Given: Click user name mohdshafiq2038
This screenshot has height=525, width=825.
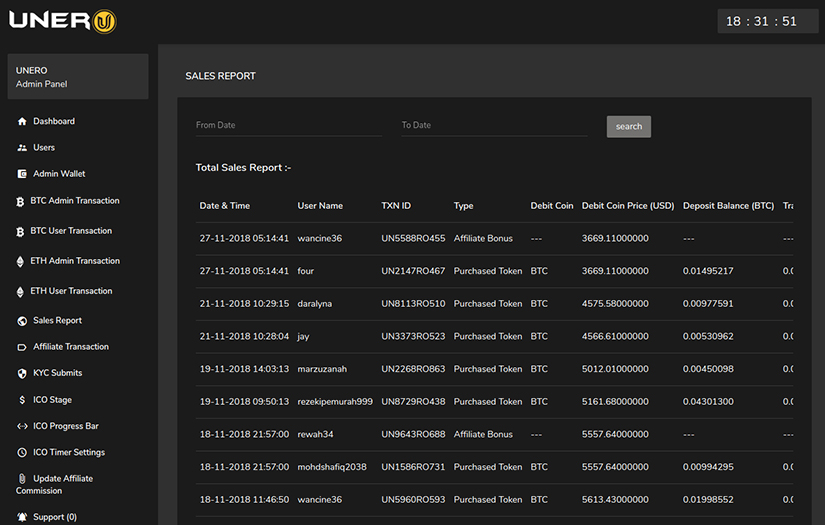Looking at the screenshot, I should click(x=332, y=467).
